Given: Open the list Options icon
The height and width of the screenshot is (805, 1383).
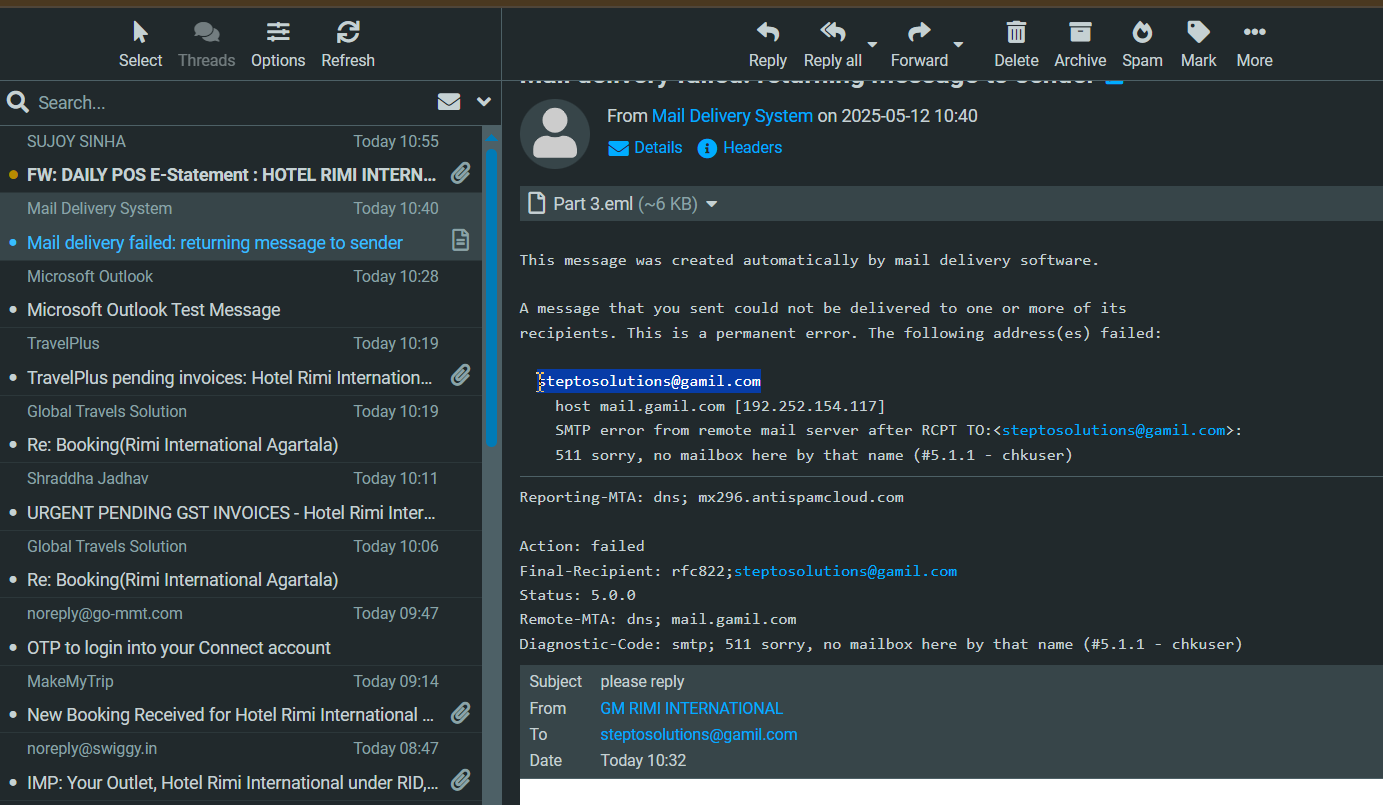Looking at the screenshot, I should point(278,34).
